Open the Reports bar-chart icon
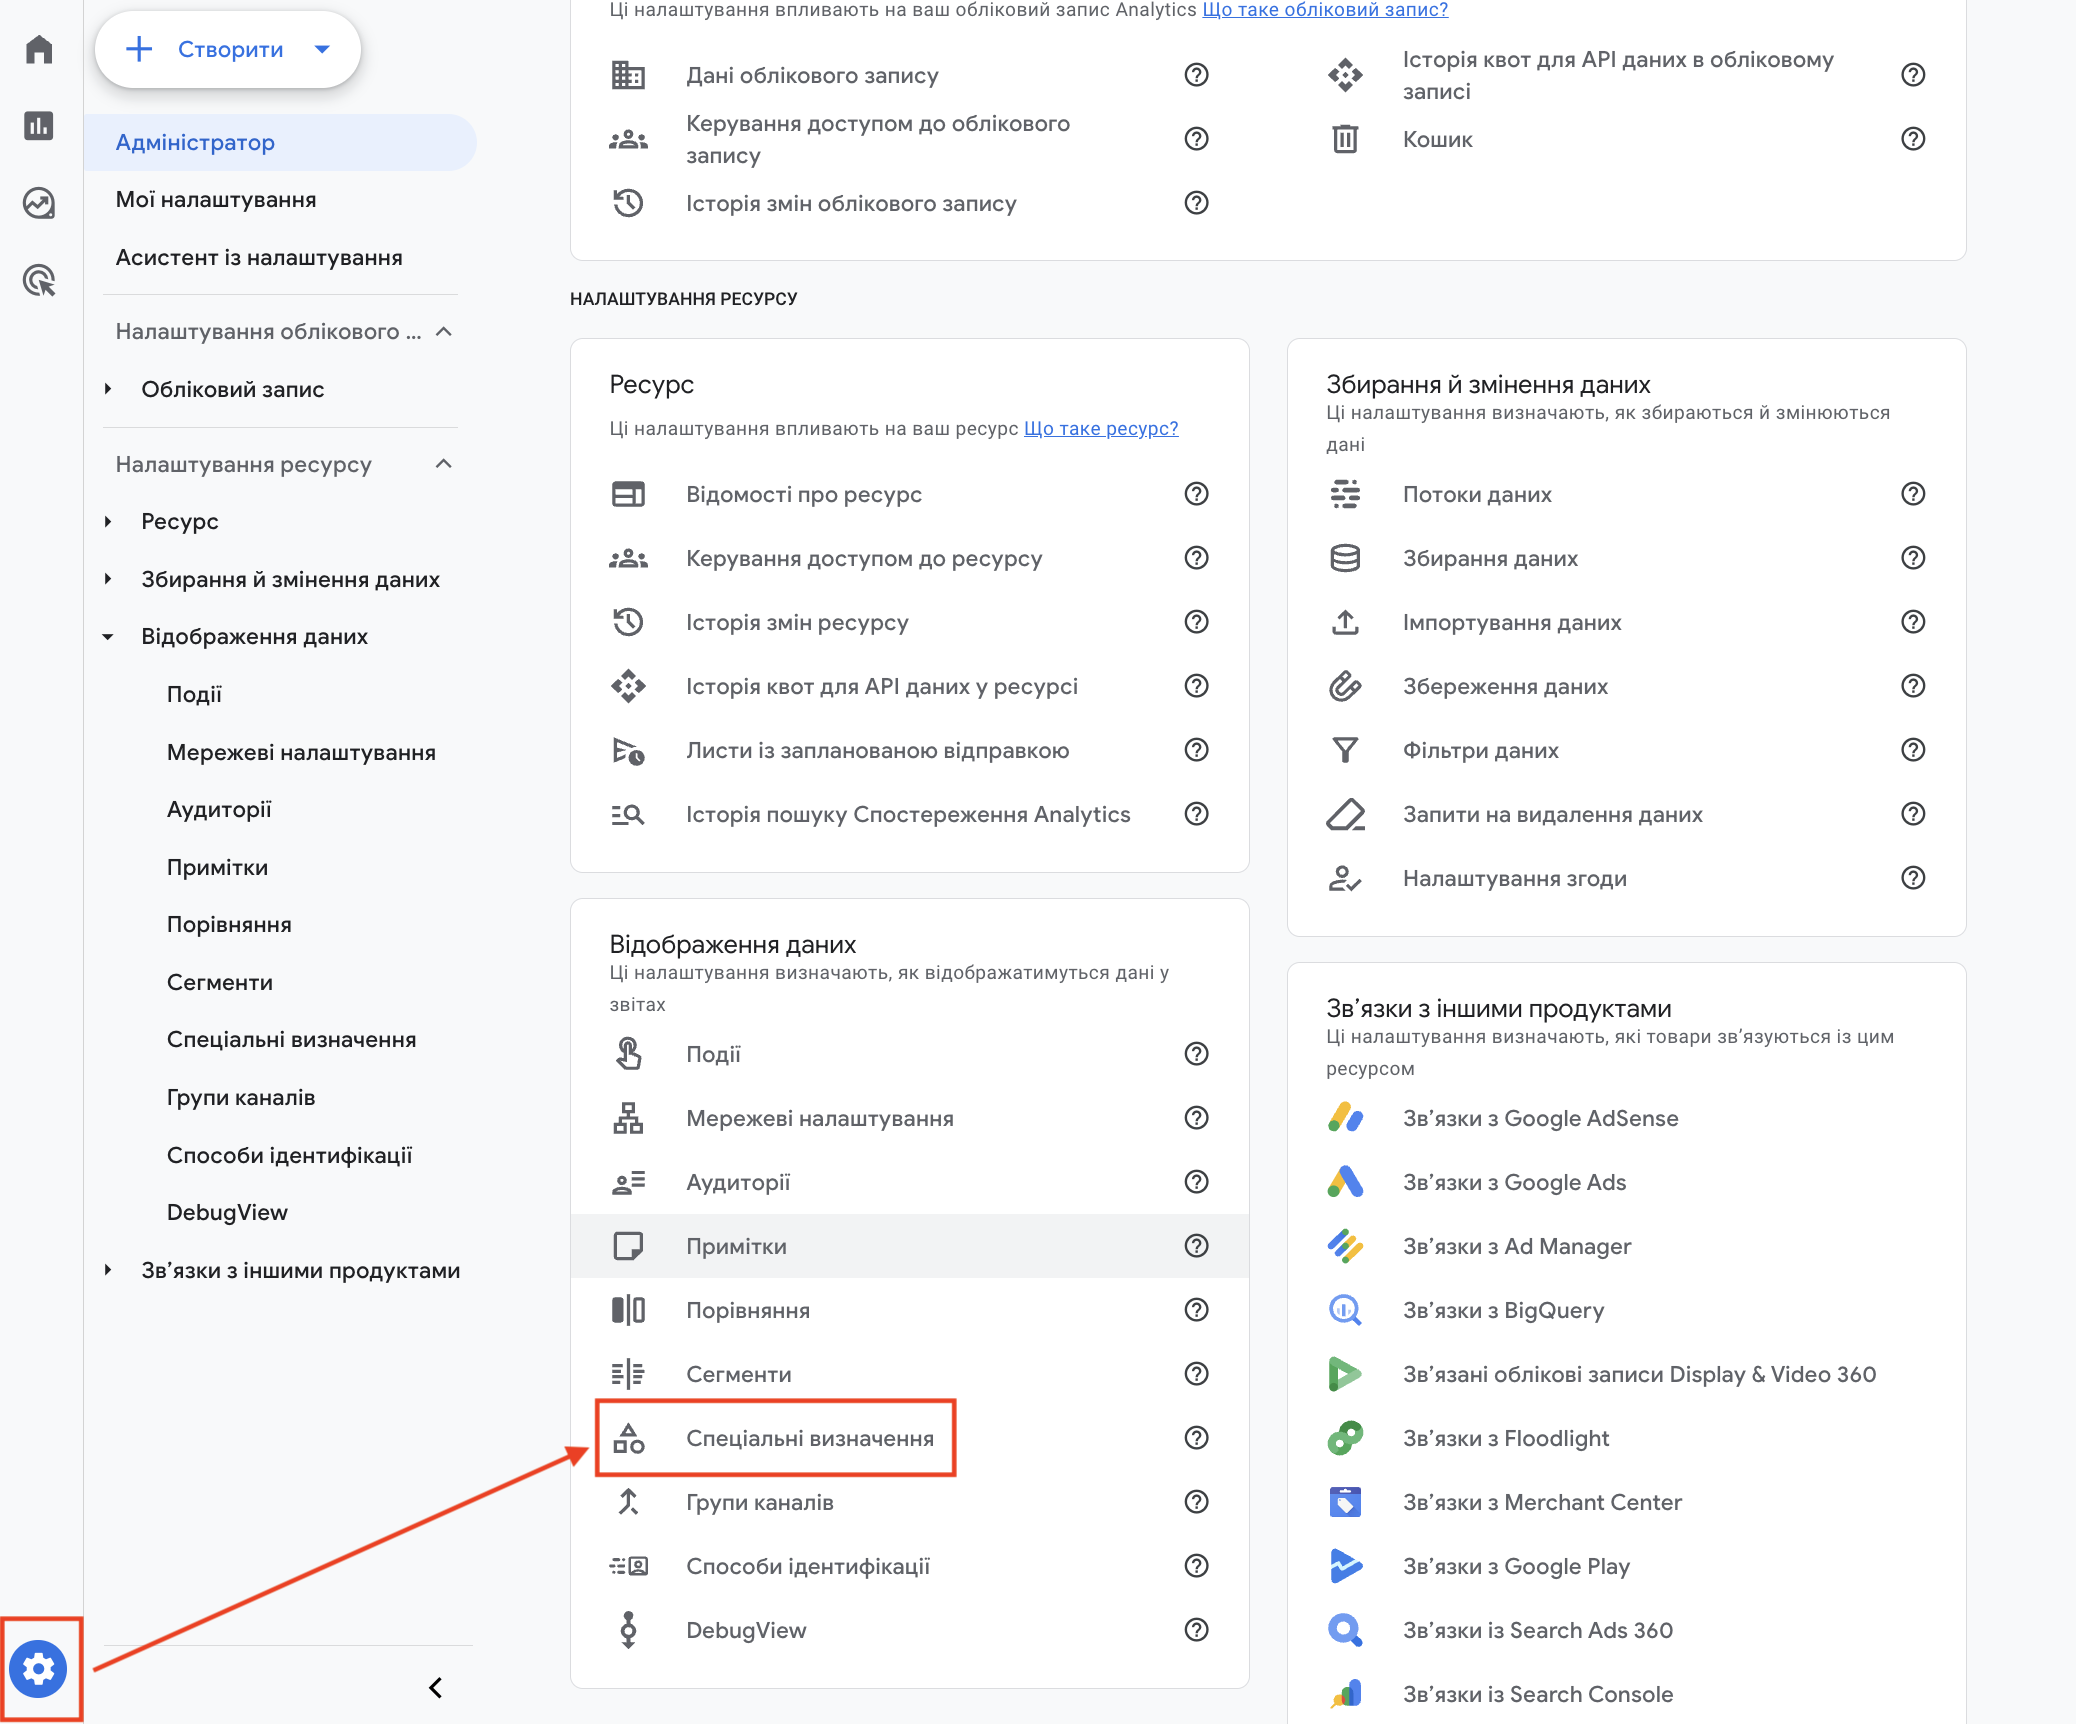Image resolution: width=2076 pixels, height=1724 pixels. pyautogui.click(x=39, y=126)
